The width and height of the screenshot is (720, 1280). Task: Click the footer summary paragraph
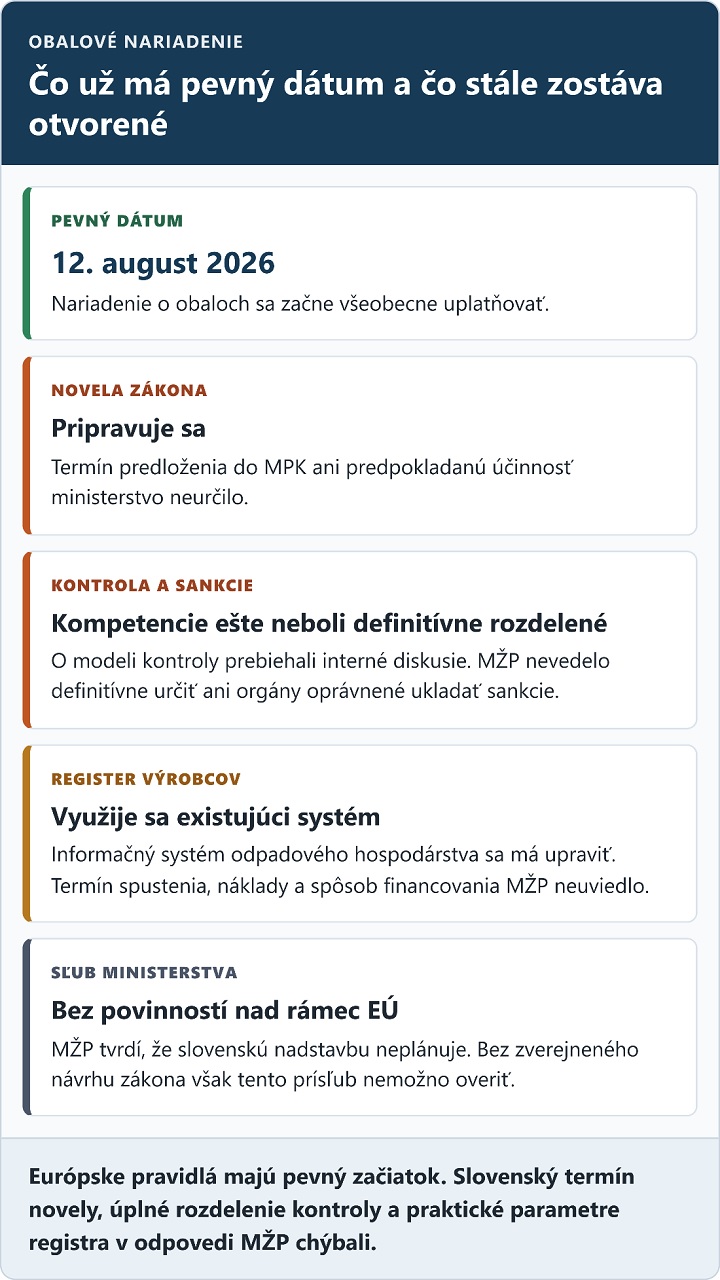click(332, 1209)
